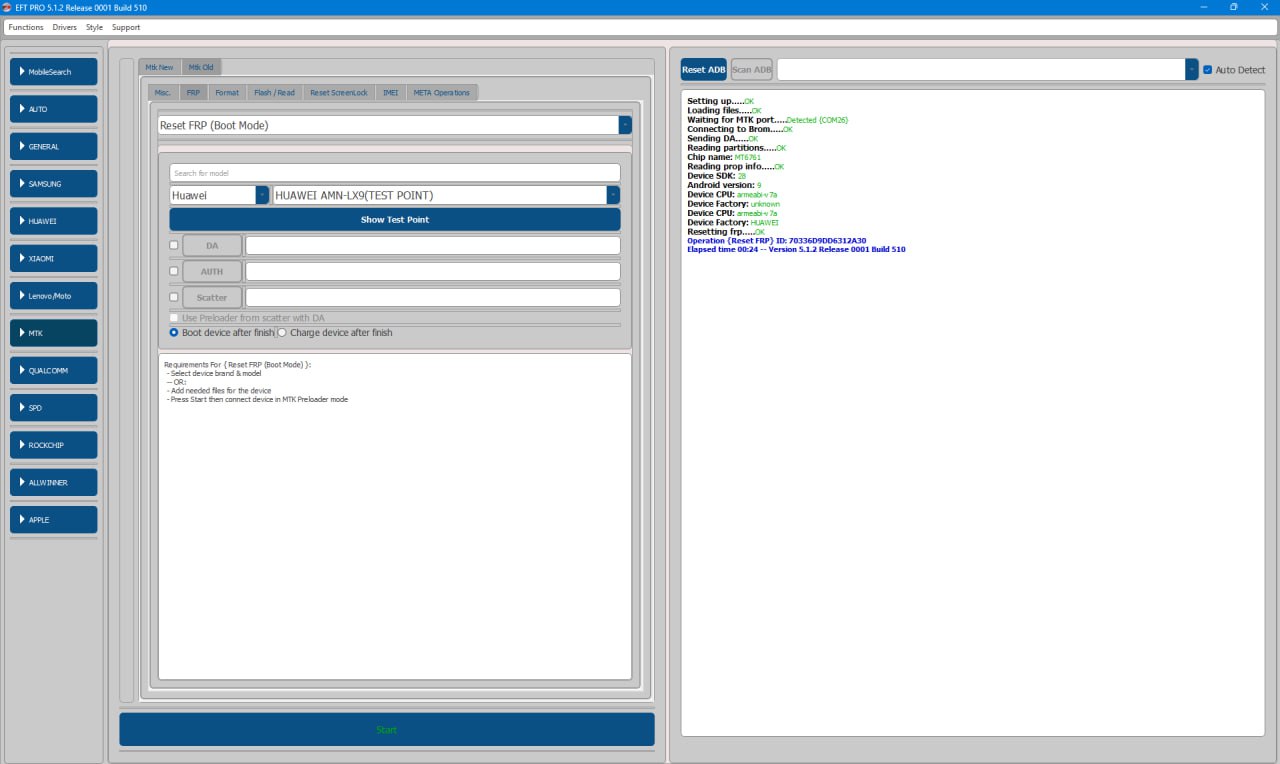The image size is (1280, 764).
Task: Open the Reset ScreenLock tab
Action: (339, 92)
